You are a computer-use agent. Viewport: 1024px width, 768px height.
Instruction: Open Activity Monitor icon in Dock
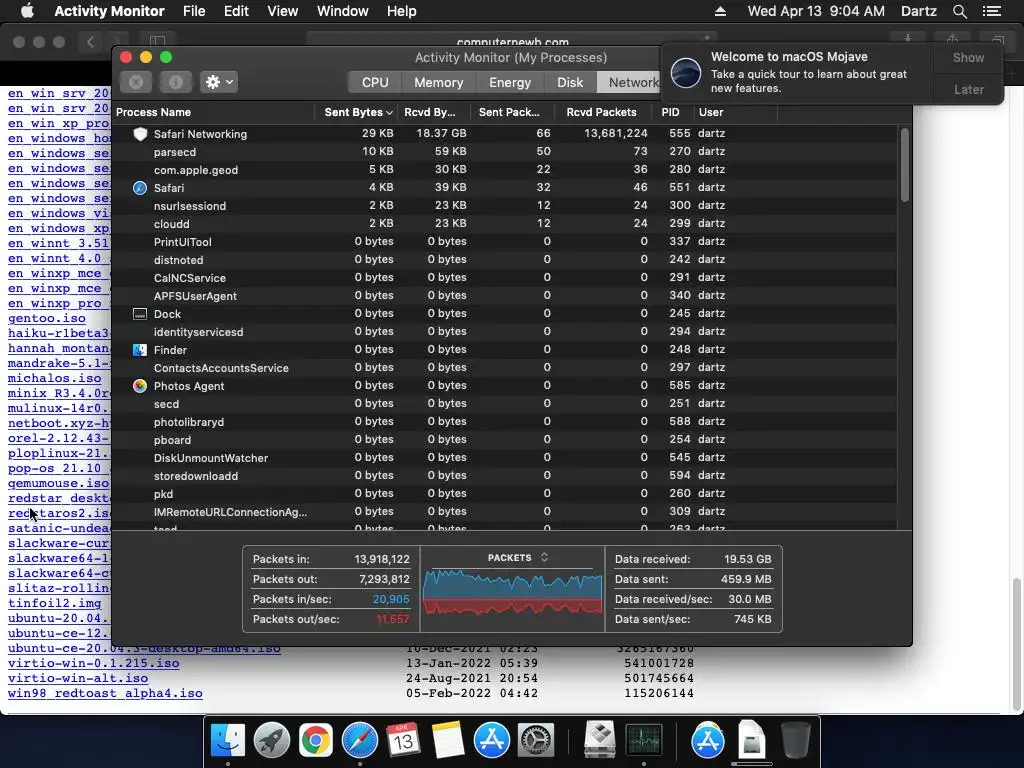643,741
